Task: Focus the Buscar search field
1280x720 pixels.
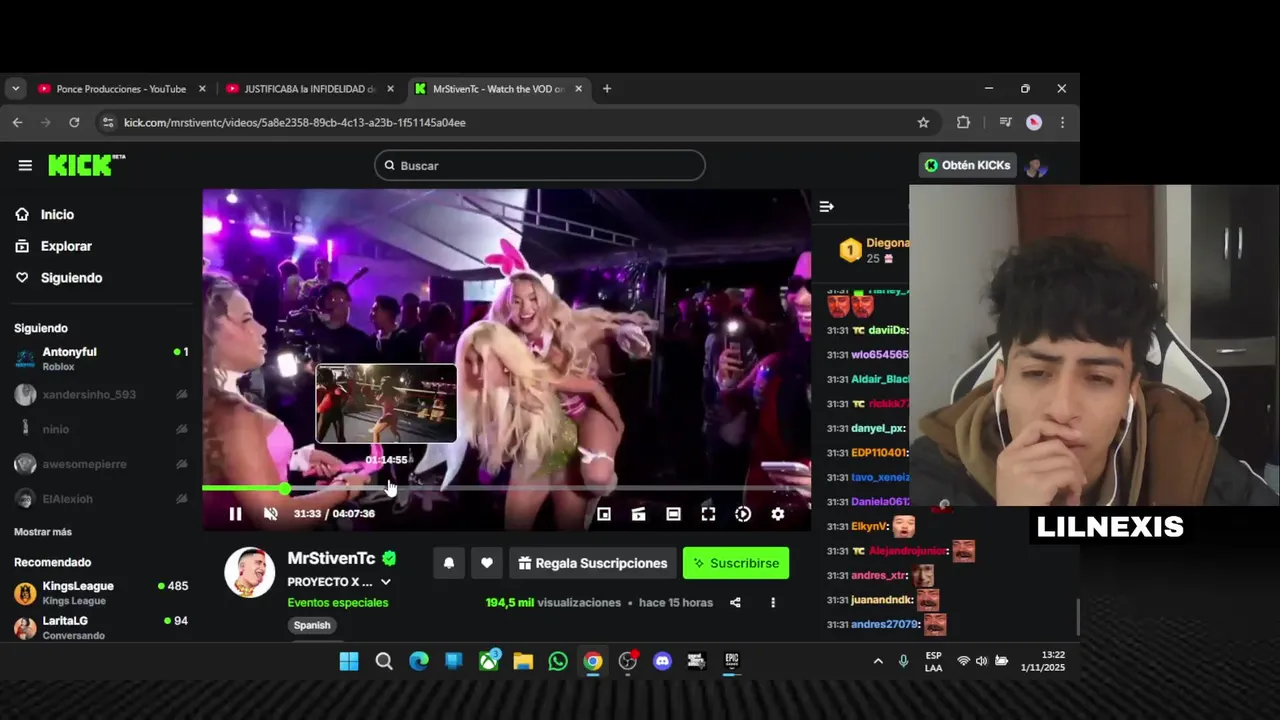Action: (540, 165)
